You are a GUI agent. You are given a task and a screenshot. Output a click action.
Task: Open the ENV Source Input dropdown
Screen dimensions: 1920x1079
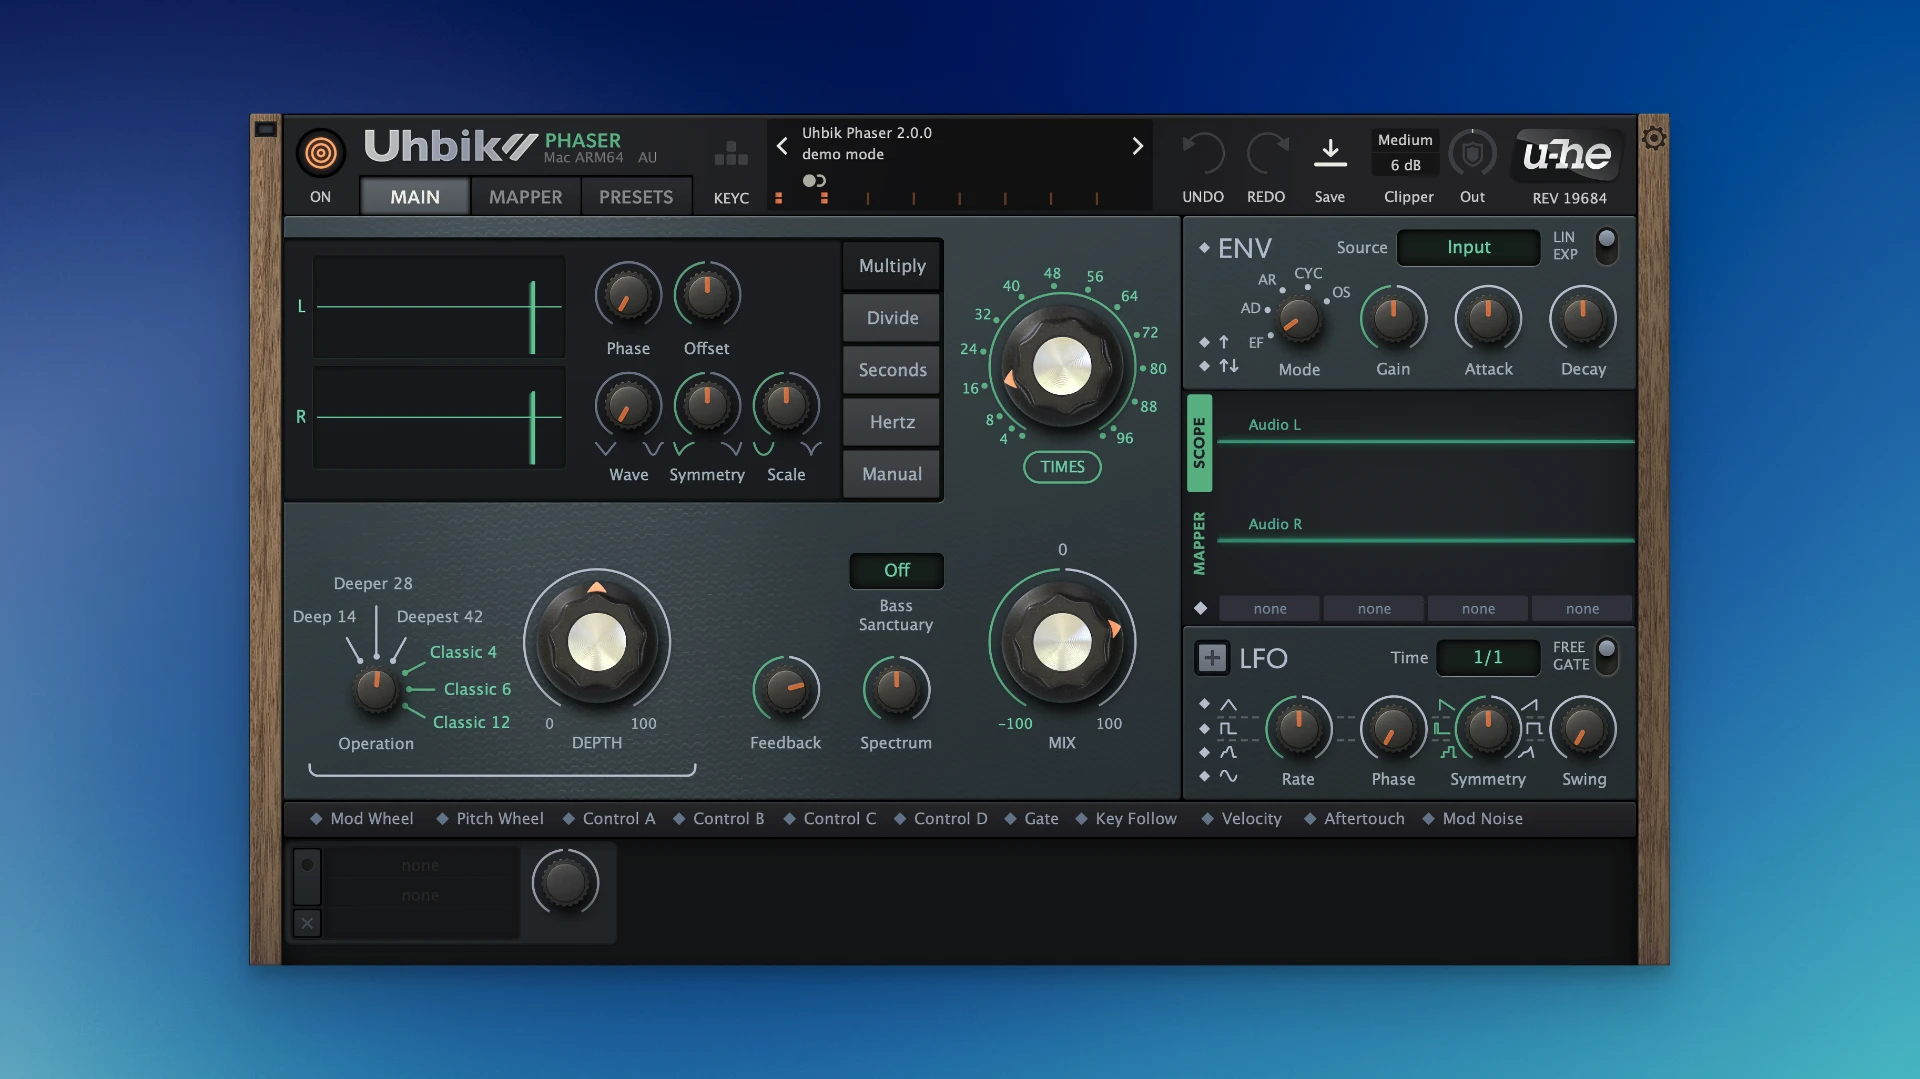(1468, 247)
